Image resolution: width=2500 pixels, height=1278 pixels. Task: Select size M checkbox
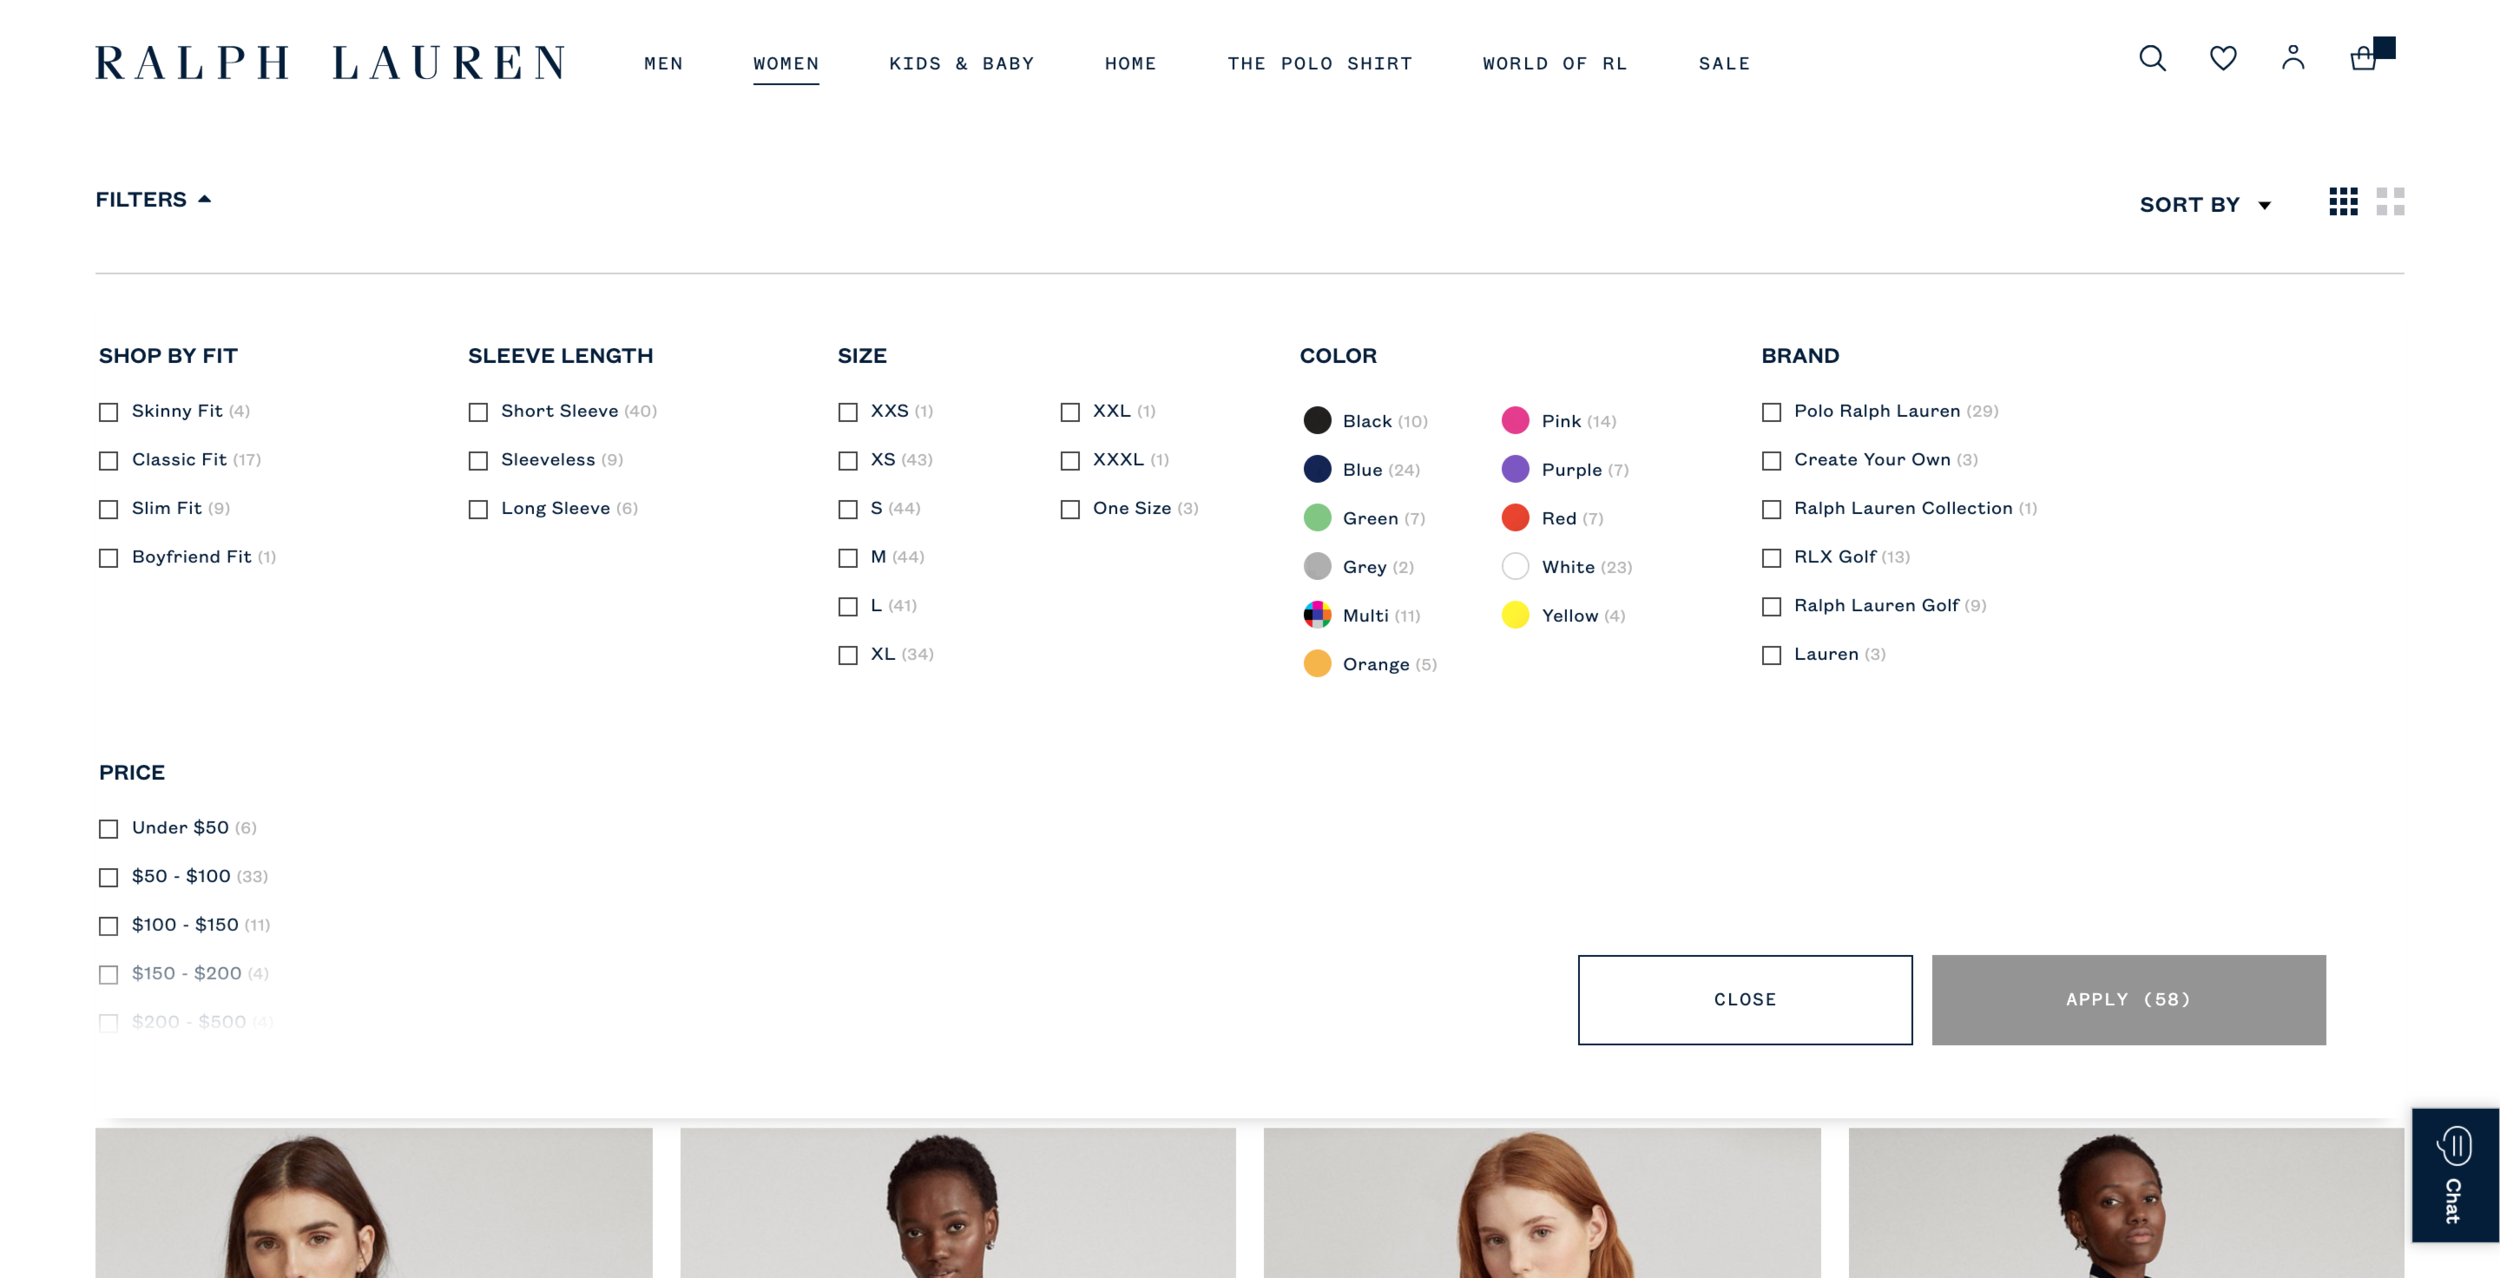(848, 558)
